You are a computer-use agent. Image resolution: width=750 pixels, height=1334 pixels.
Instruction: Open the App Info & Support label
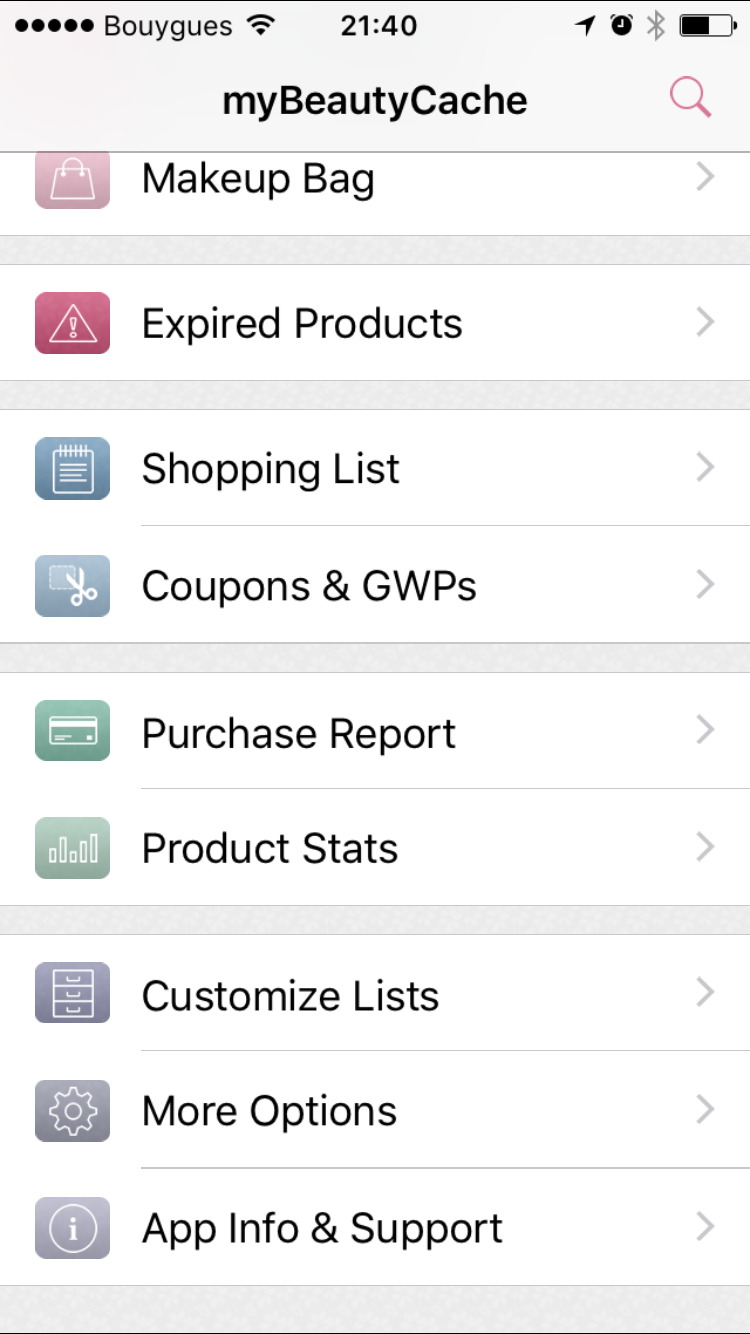click(322, 1228)
